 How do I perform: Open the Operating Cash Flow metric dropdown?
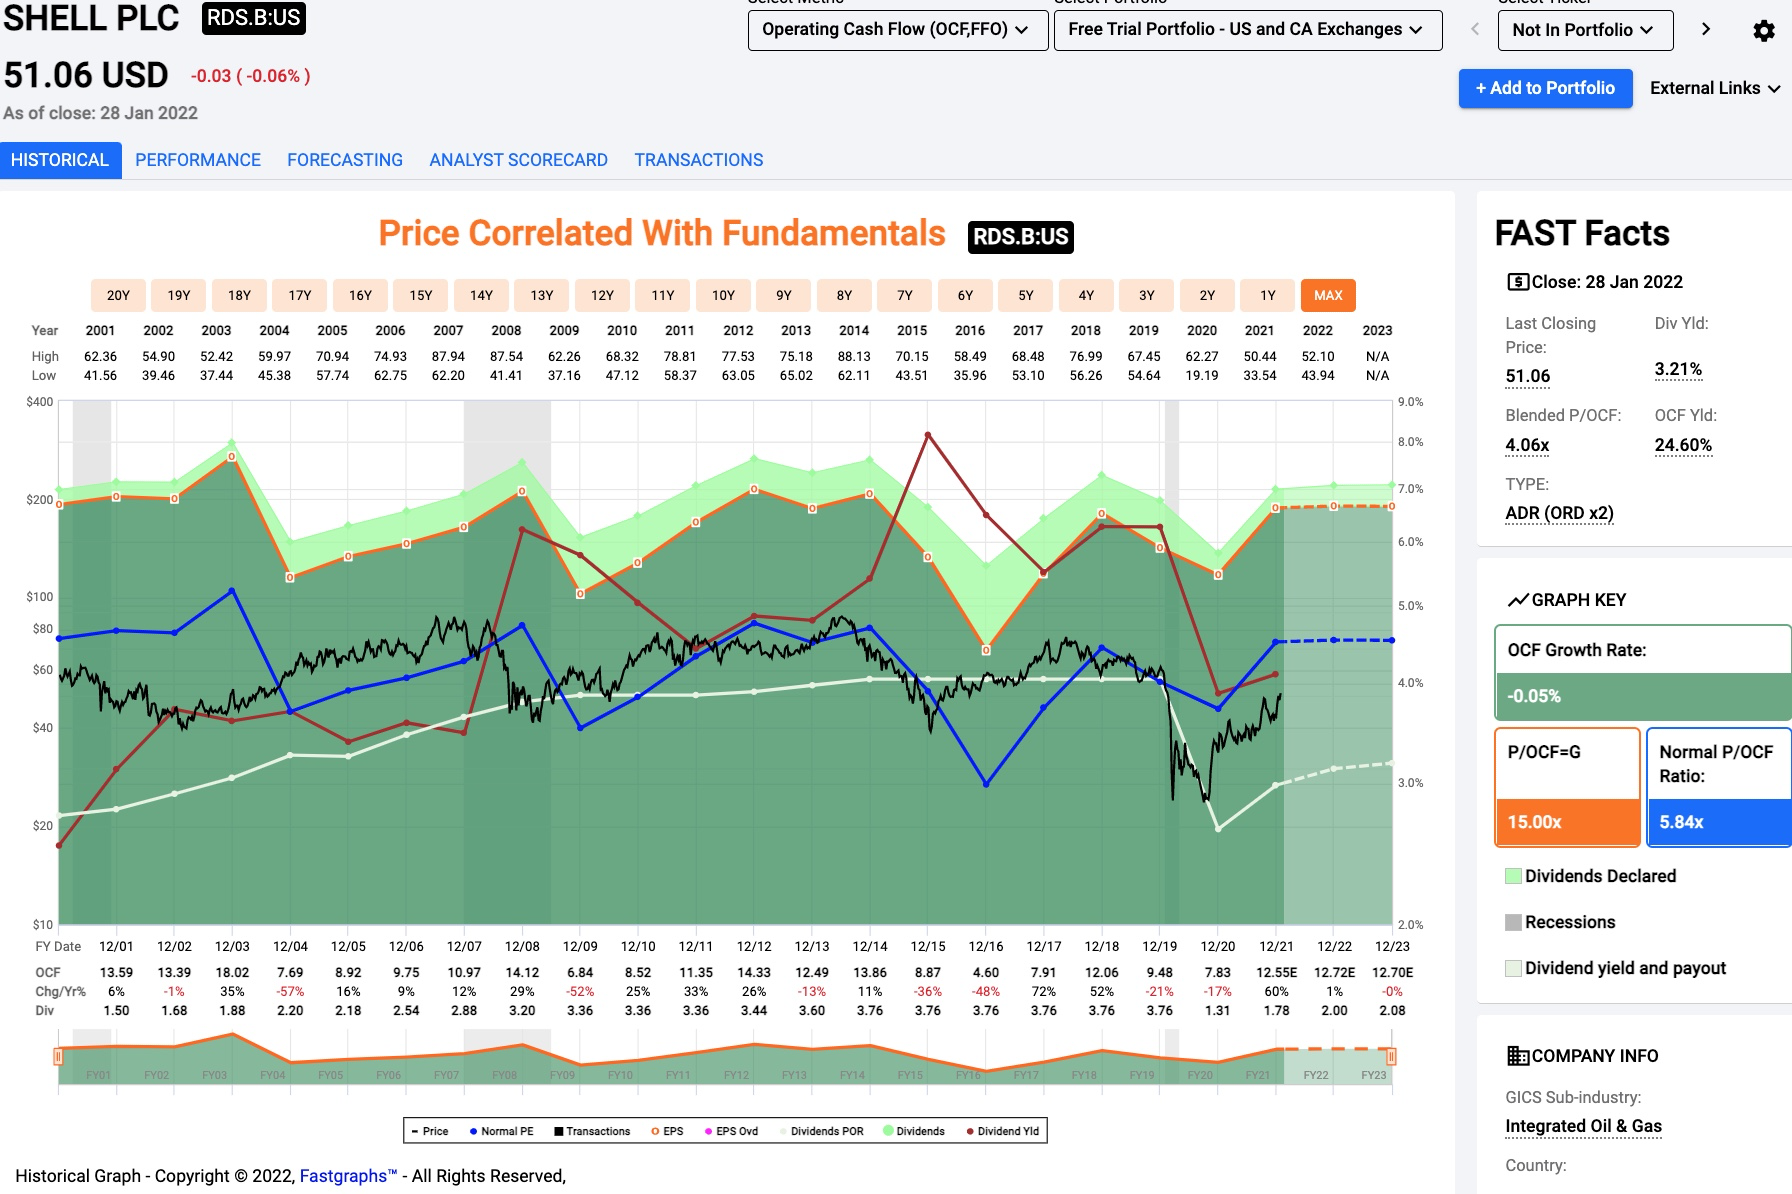point(897,30)
